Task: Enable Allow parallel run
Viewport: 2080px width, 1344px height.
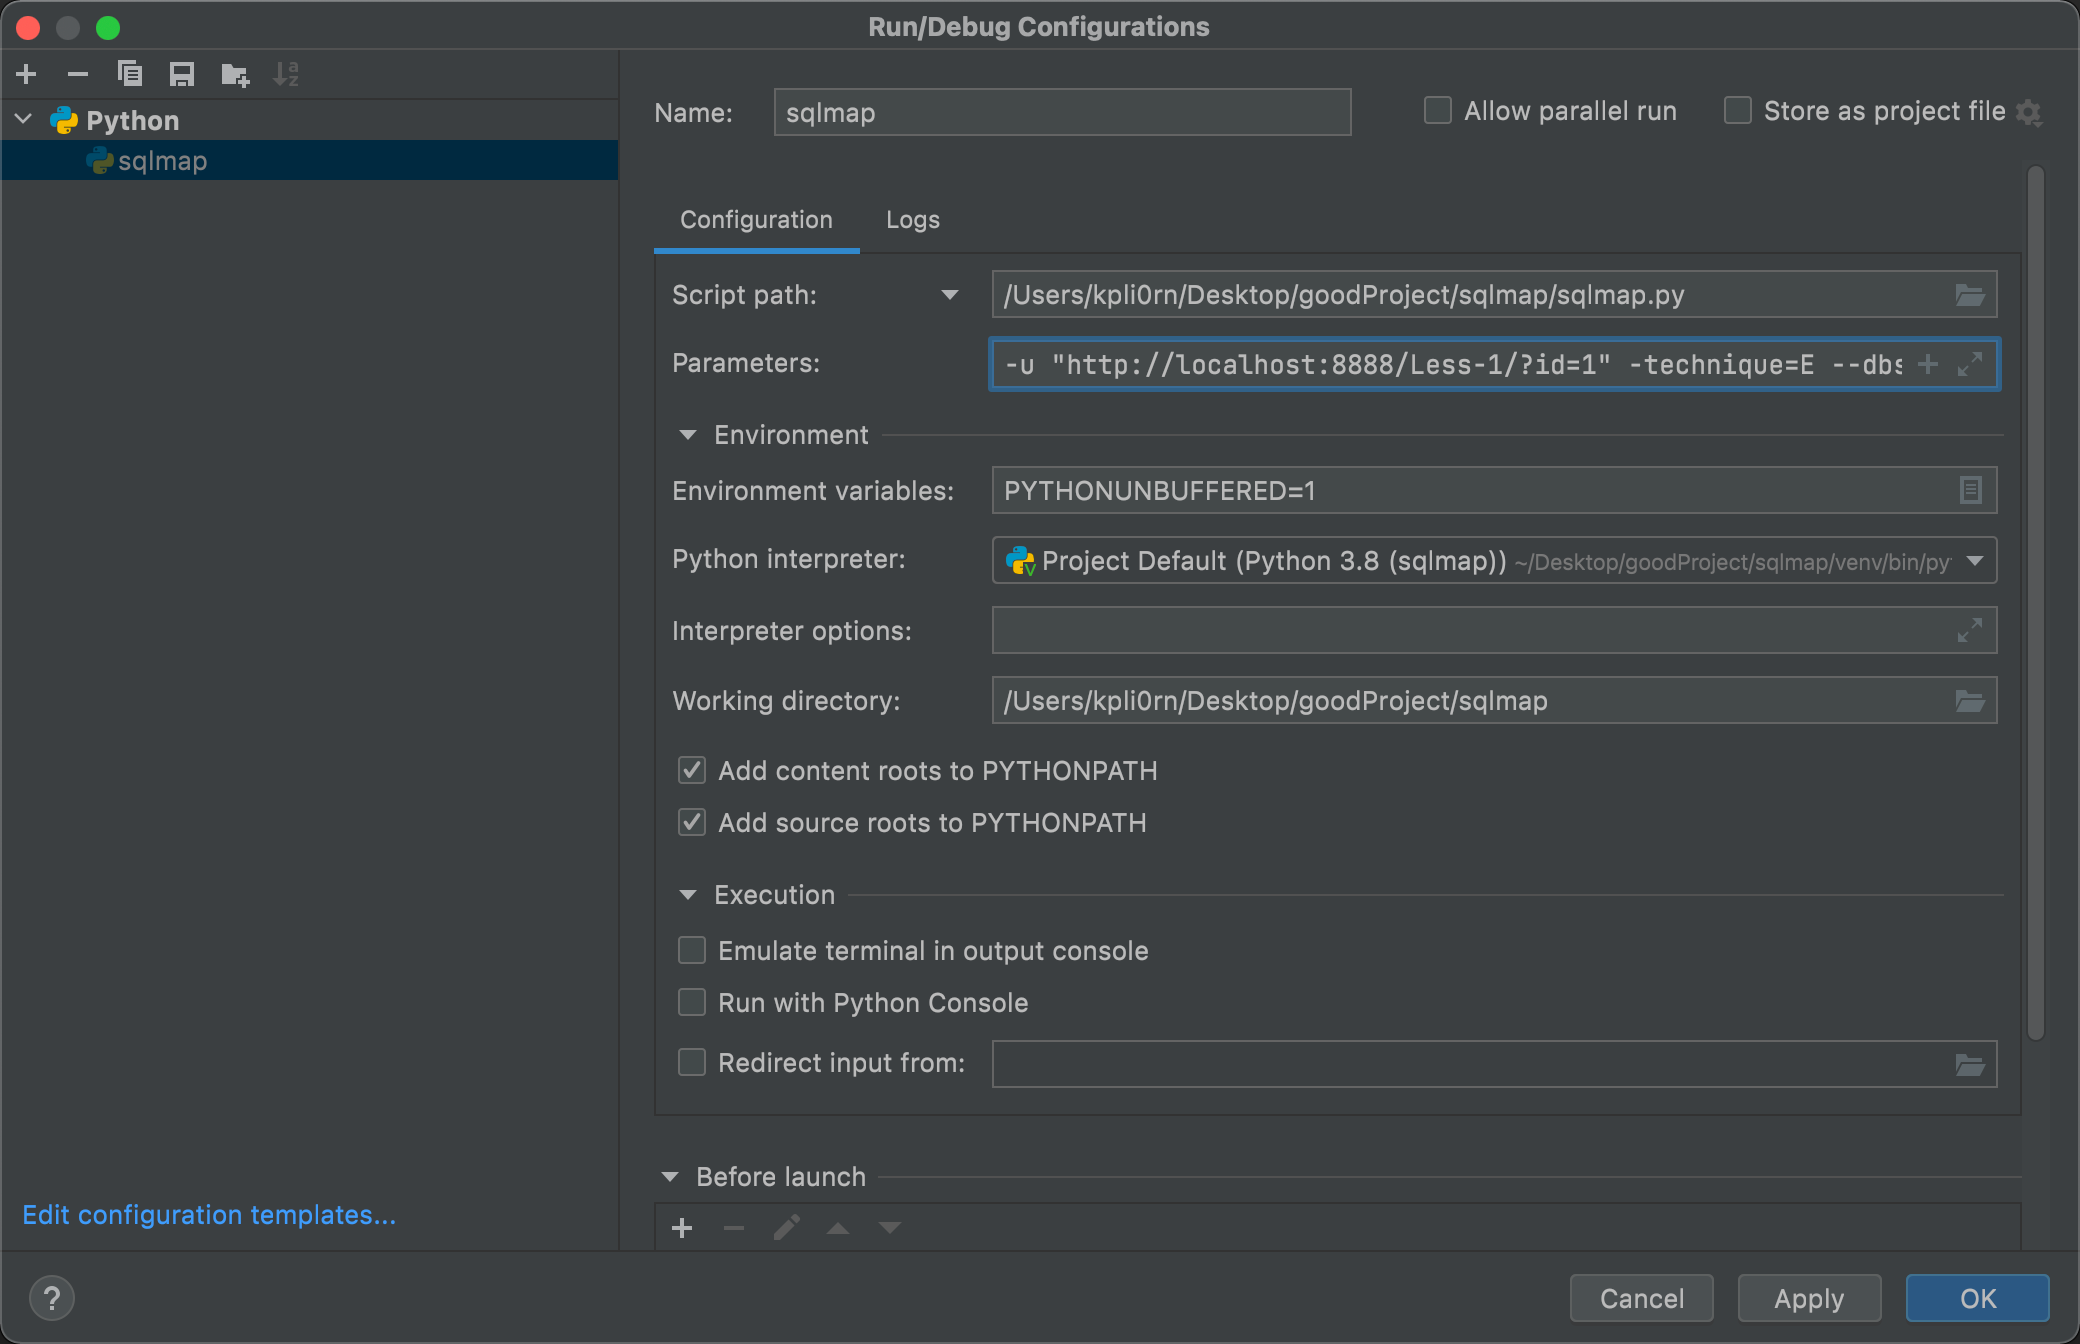Action: click(x=1438, y=111)
